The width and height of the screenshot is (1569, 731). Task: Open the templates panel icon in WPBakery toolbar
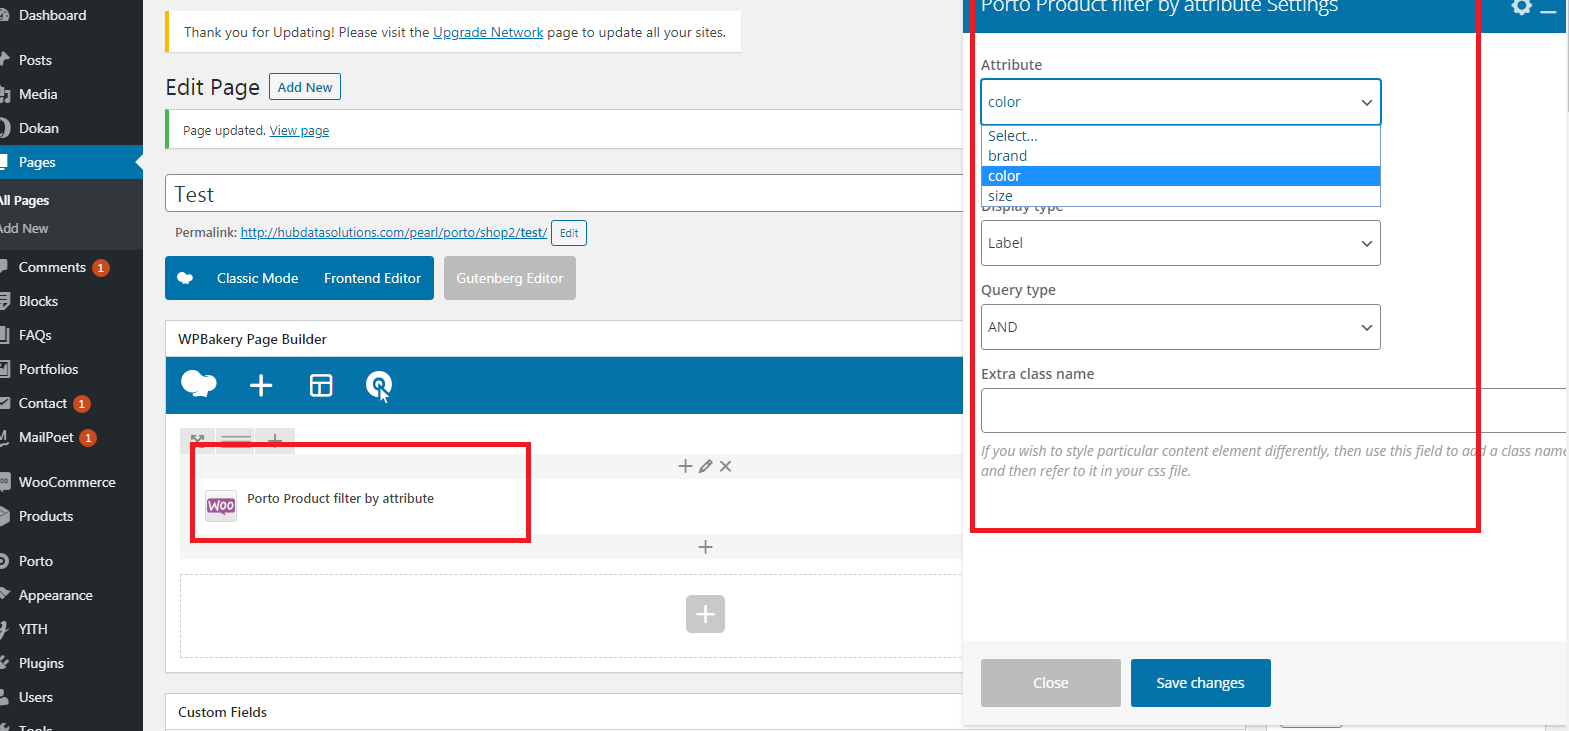(321, 385)
